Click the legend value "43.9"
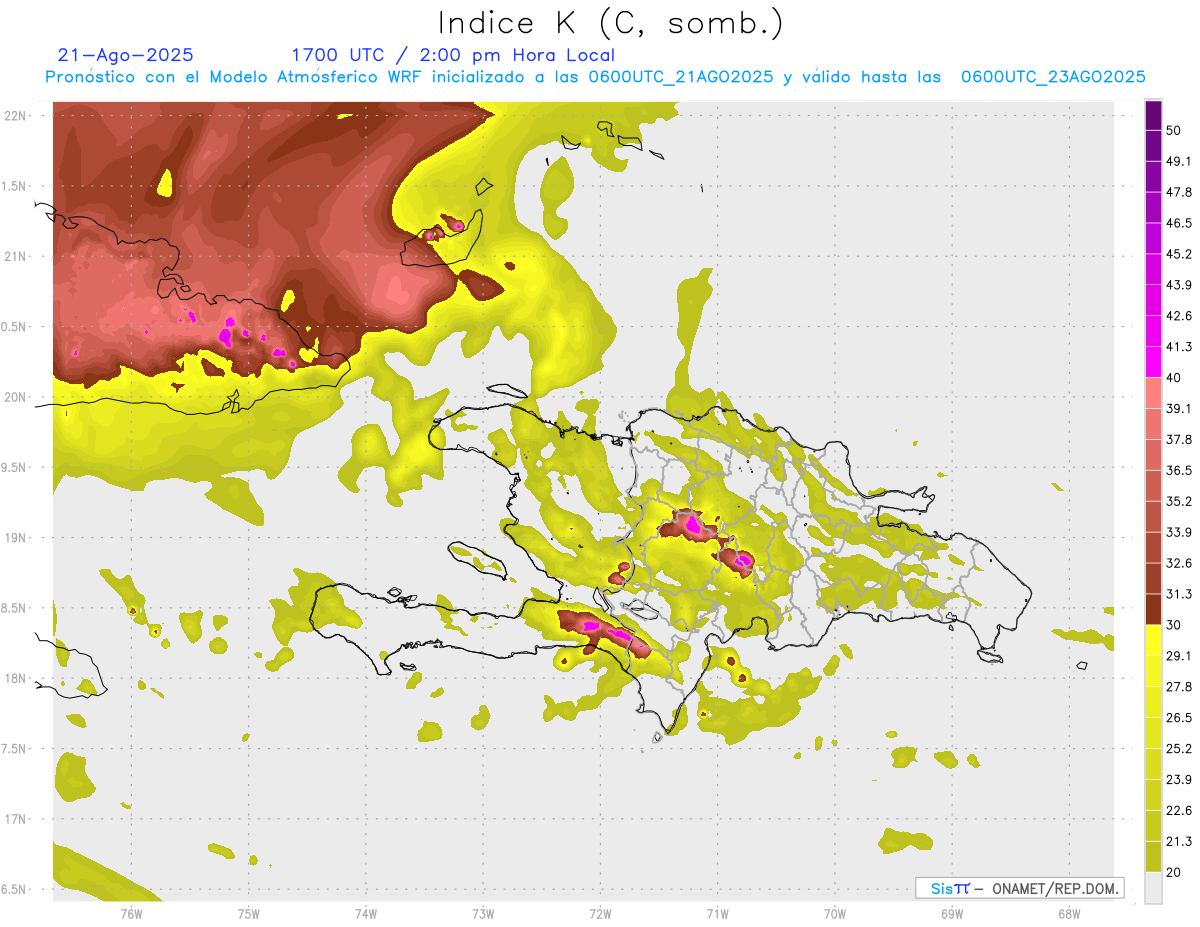Screen dimensions: 1200x927 (1179, 285)
